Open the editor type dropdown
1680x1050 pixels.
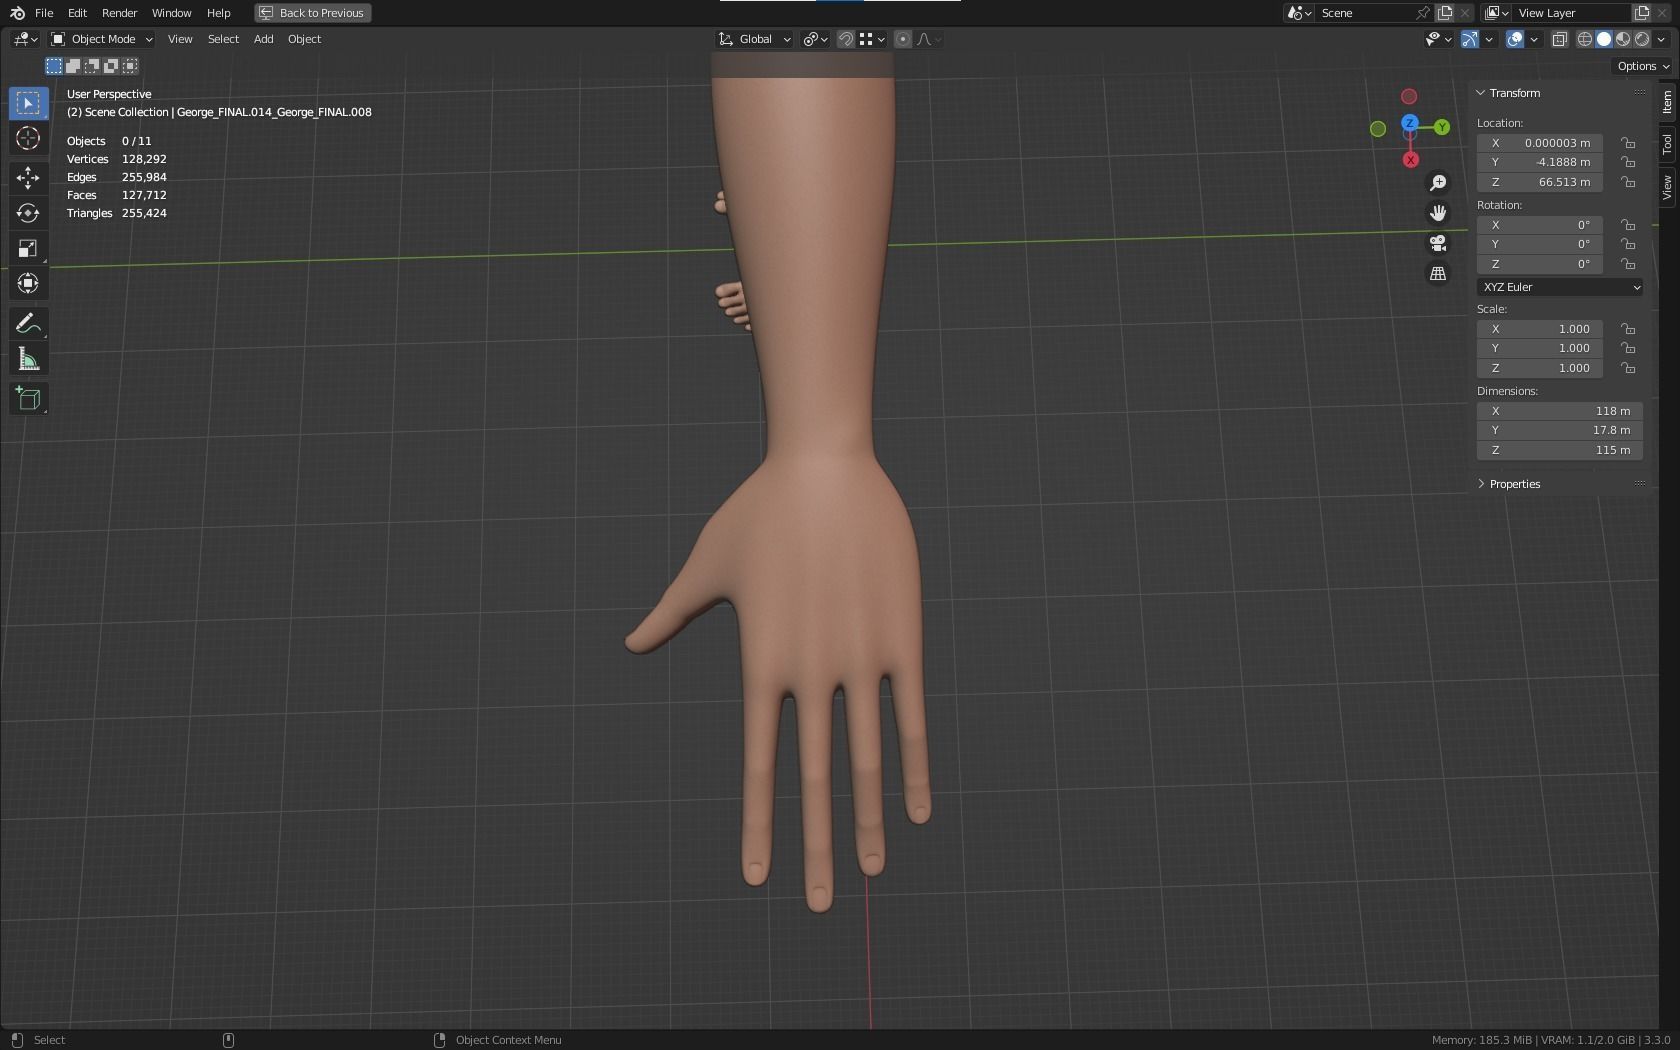click(25, 39)
